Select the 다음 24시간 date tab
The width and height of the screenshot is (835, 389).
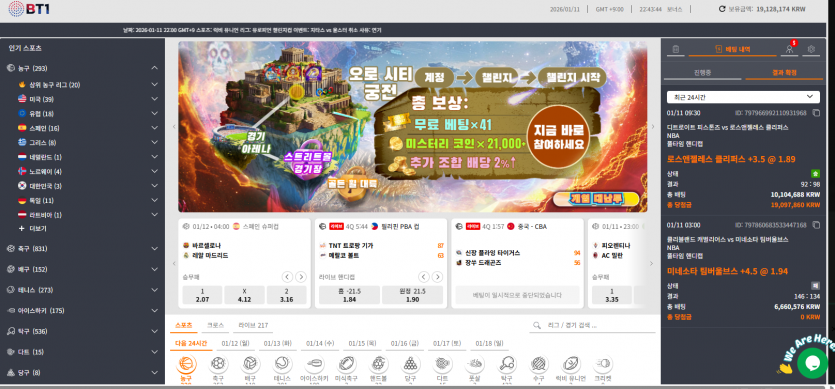click(x=191, y=344)
